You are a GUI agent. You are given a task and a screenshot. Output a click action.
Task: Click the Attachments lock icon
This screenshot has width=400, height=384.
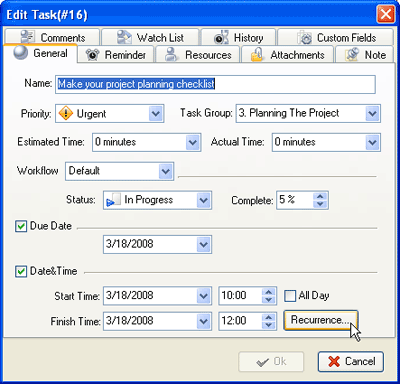coord(257,55)
